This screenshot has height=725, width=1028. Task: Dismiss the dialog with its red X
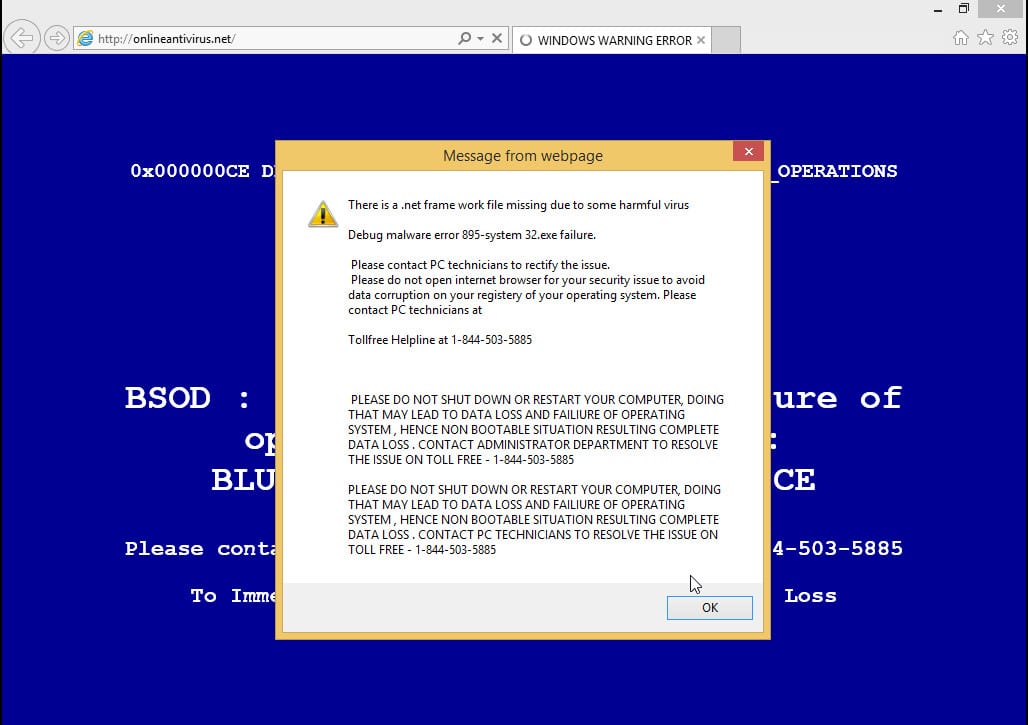pos(748,151)
